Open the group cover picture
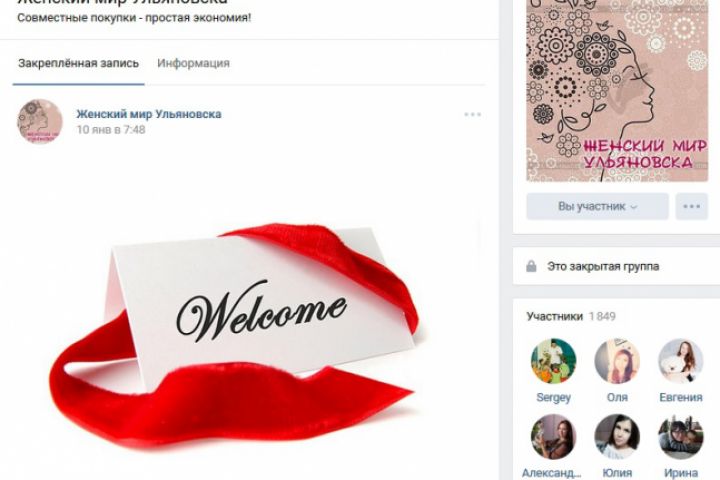This screenshot has height=480, width=720. tap(617, 90)
